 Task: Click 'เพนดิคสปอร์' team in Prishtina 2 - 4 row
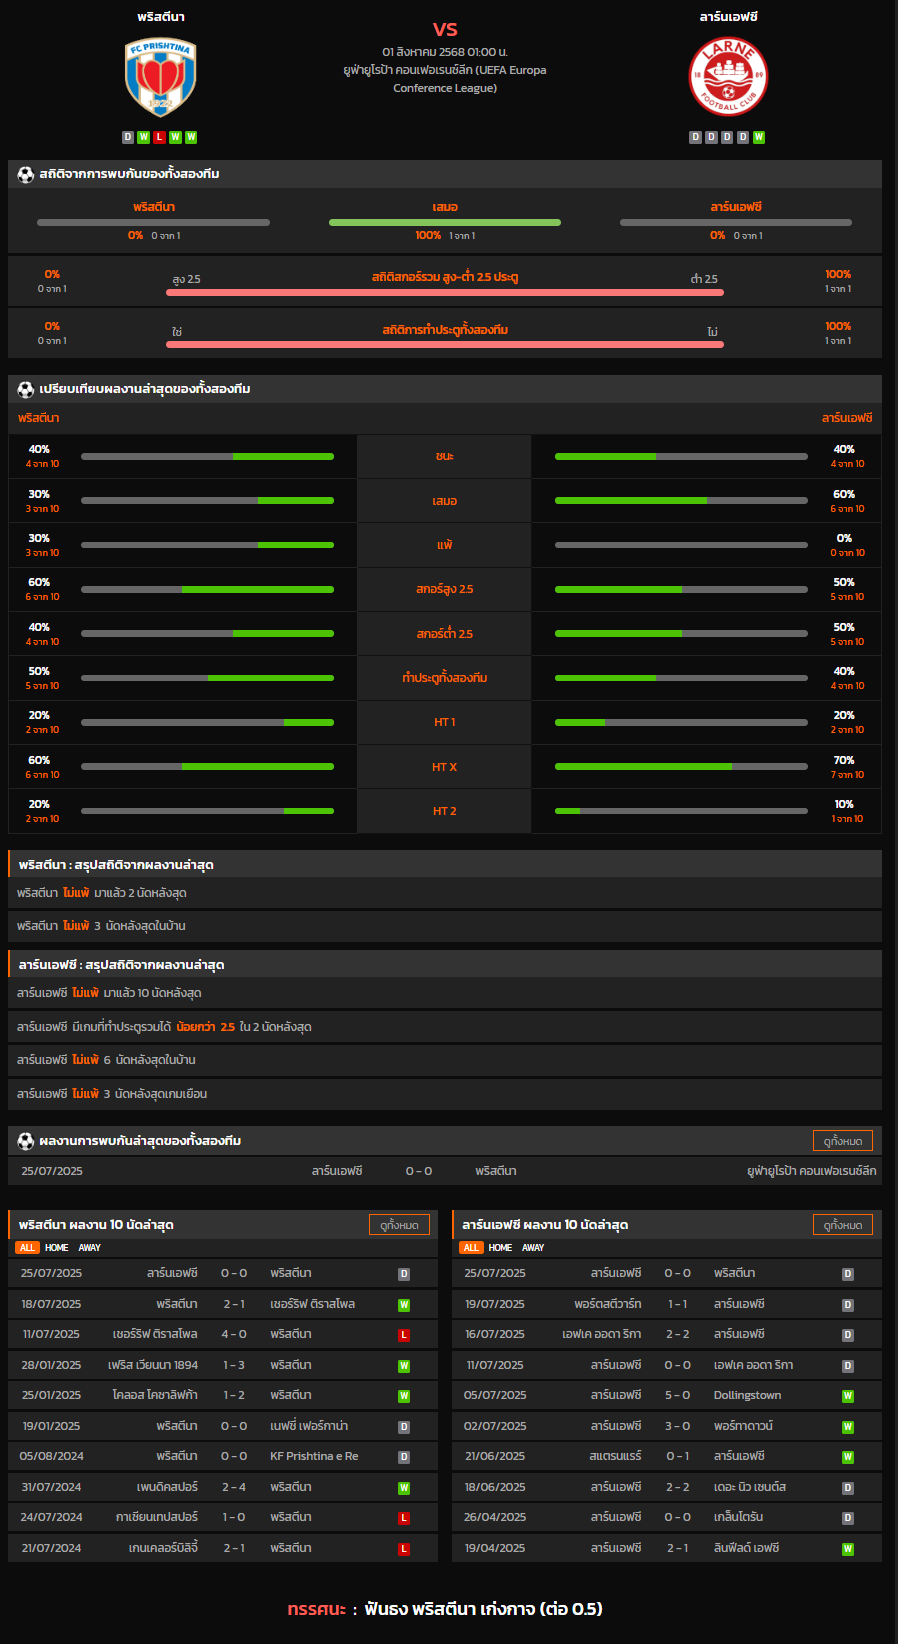pos(167,1488)
